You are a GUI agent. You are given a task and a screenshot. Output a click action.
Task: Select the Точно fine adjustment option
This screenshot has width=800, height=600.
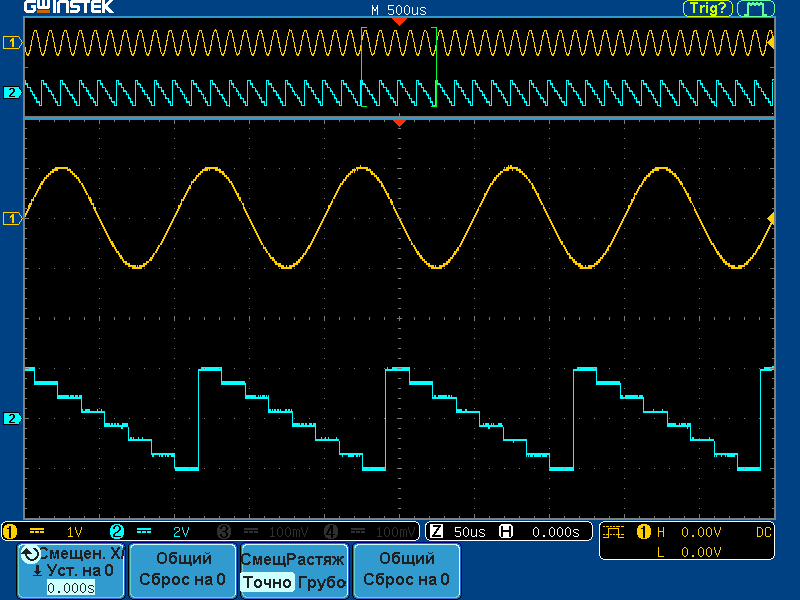(268, 582)
